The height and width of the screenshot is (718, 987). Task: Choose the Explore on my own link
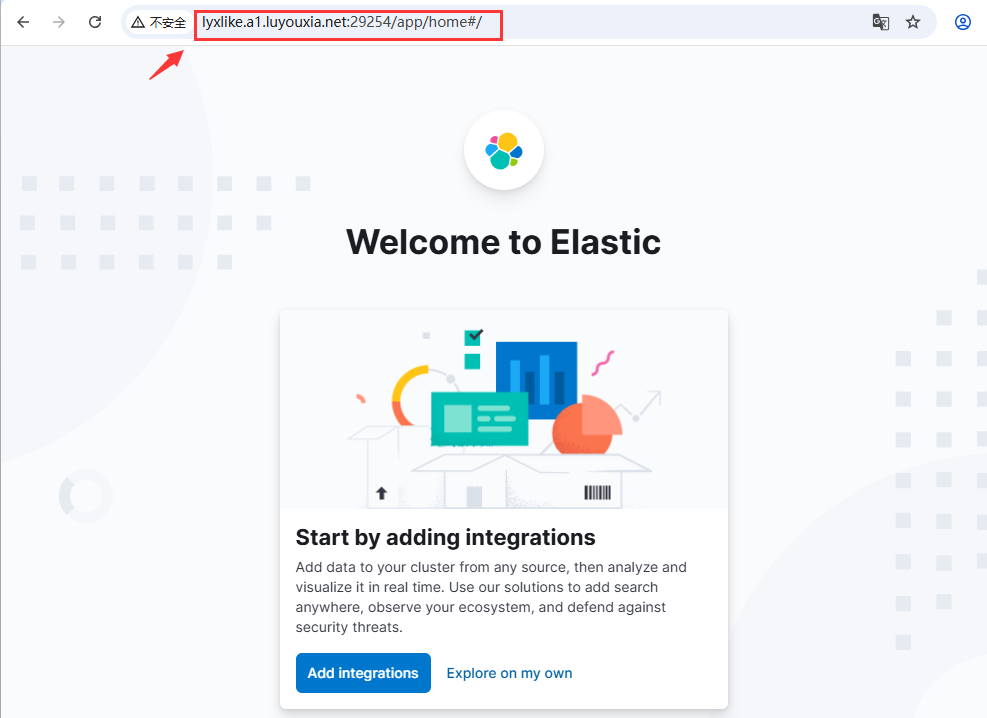click(x=509, y=673)
